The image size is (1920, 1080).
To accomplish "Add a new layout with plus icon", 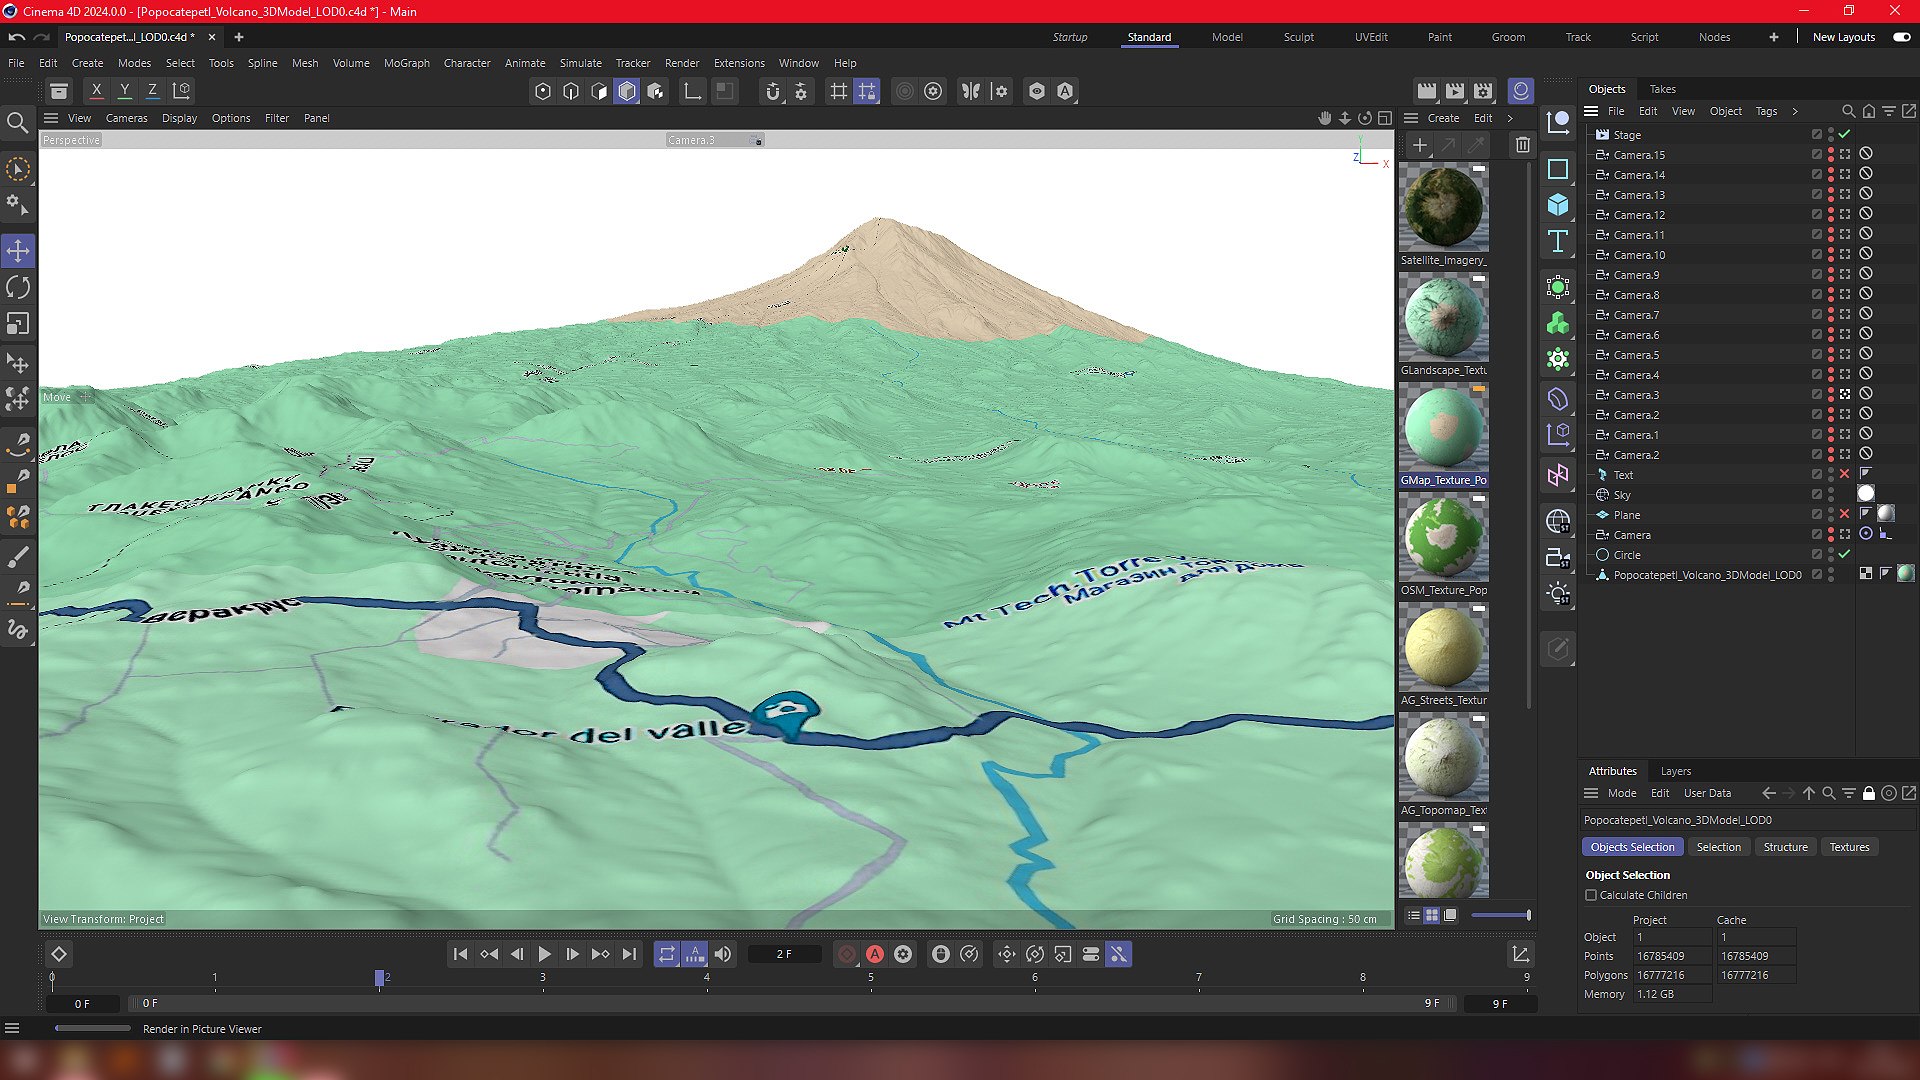I will (1773, 37).
